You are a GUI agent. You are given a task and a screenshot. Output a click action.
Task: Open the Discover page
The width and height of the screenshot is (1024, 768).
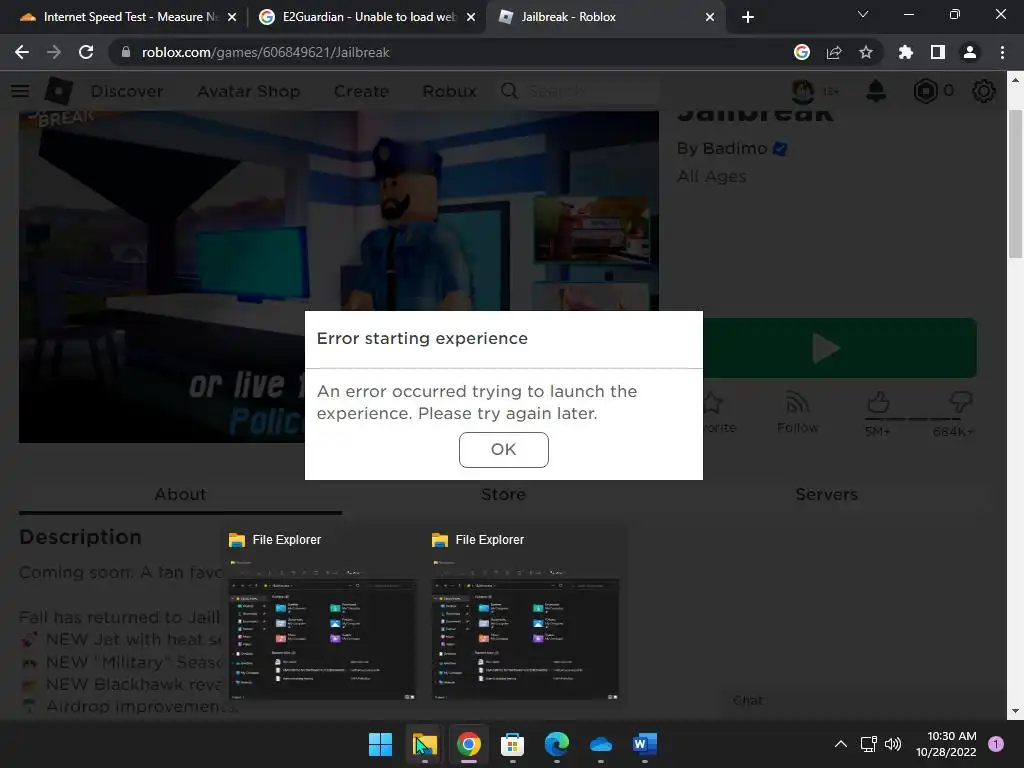(127, 91)
